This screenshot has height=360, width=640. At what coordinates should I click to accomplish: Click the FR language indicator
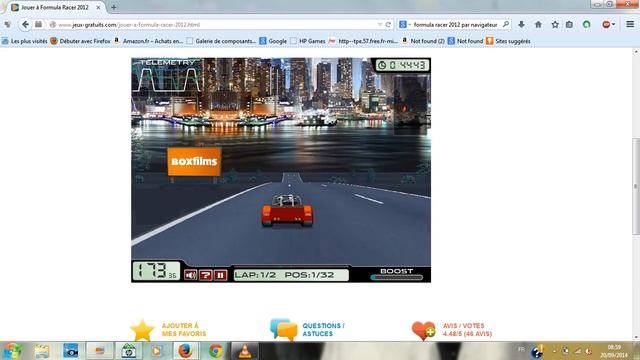(x=521, y=349)
